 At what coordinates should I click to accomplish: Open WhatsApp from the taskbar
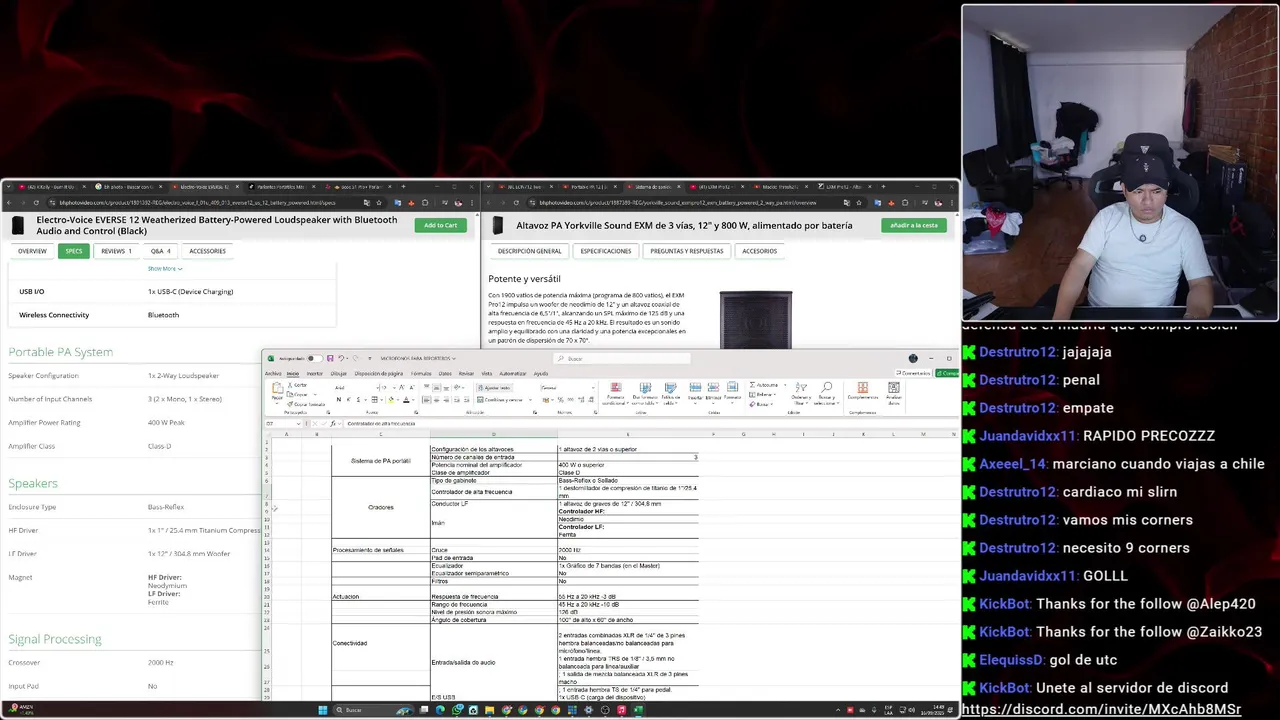tap(457, 710)
